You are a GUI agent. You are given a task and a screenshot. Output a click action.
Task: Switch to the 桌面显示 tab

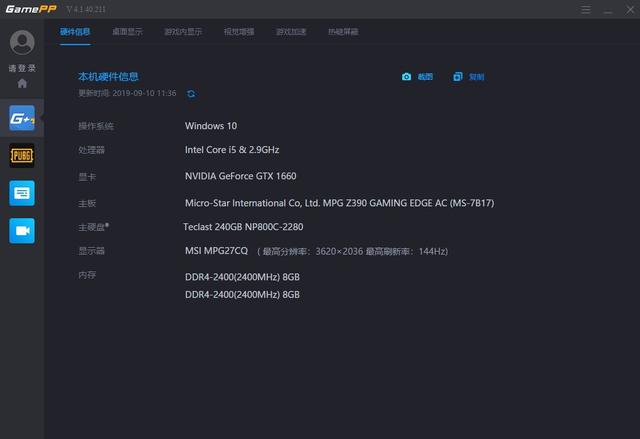tap(127, 32)
